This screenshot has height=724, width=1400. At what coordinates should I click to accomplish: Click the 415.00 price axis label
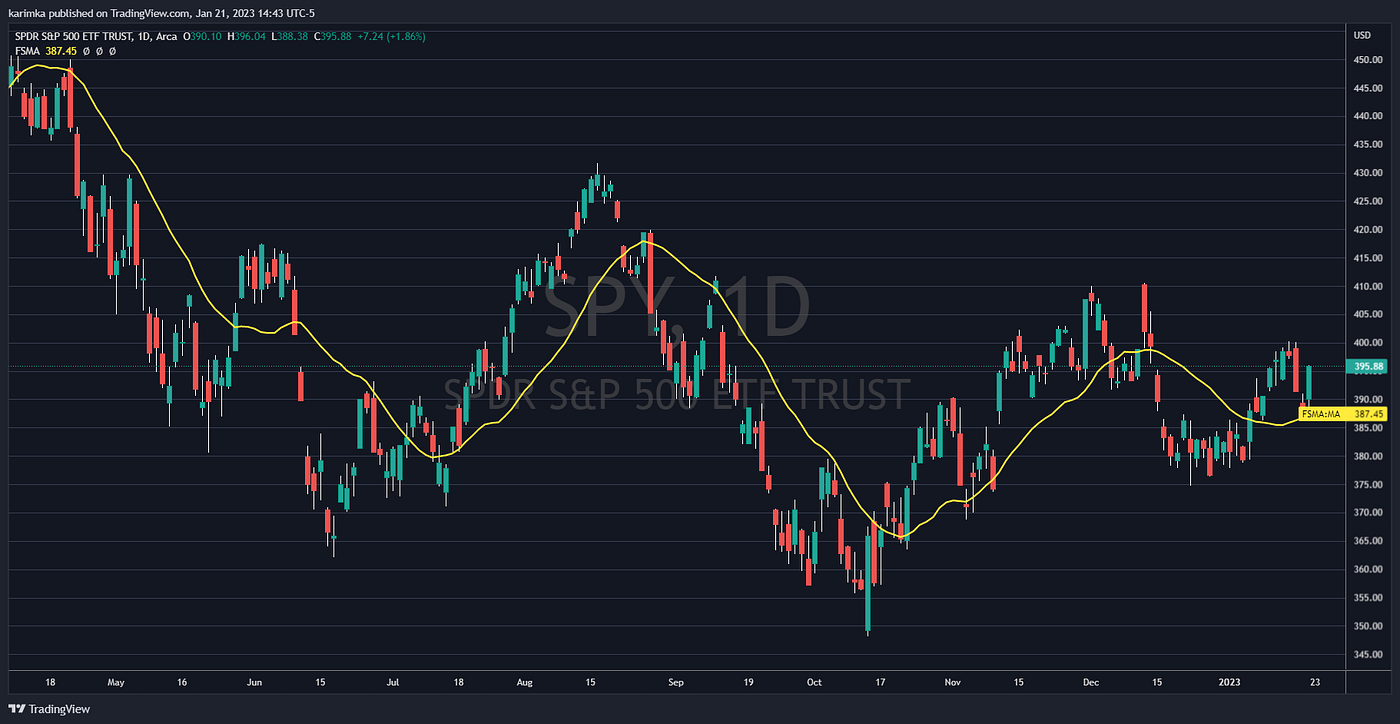click(1366, 258)
